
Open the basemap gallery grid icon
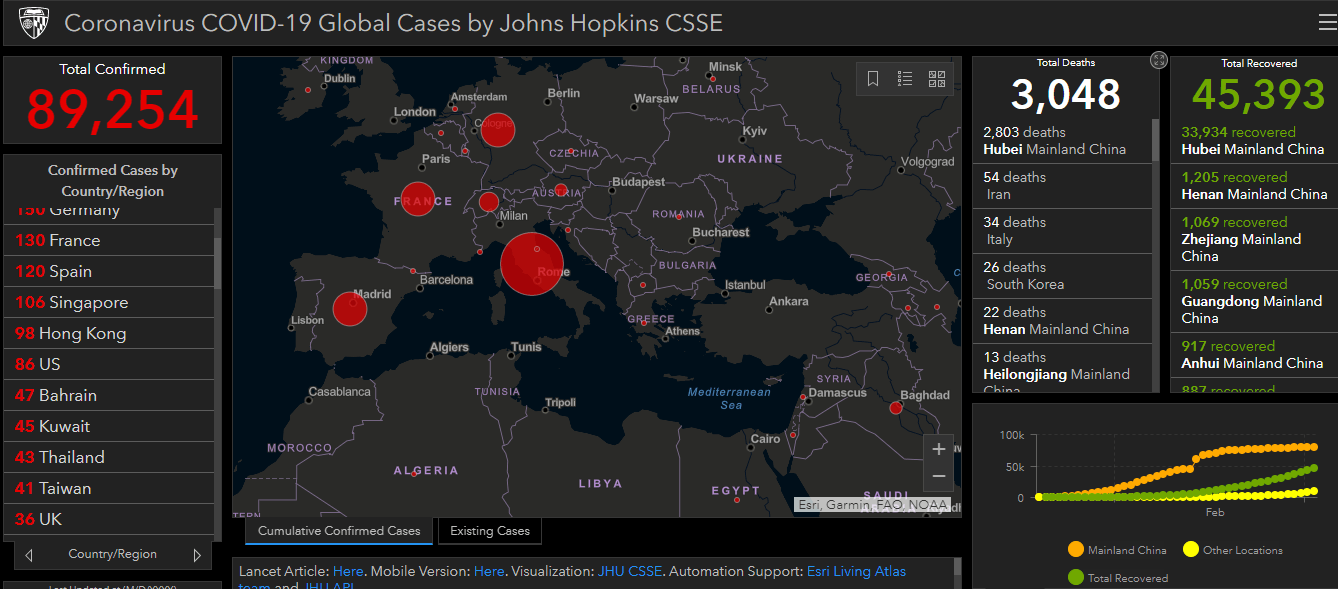click(x=937, y=79)
